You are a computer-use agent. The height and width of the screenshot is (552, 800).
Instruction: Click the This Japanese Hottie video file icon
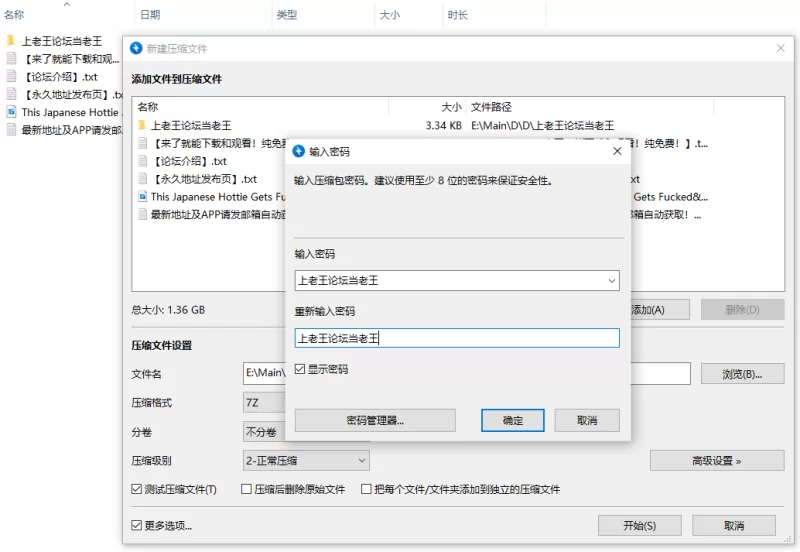[143, 197]
